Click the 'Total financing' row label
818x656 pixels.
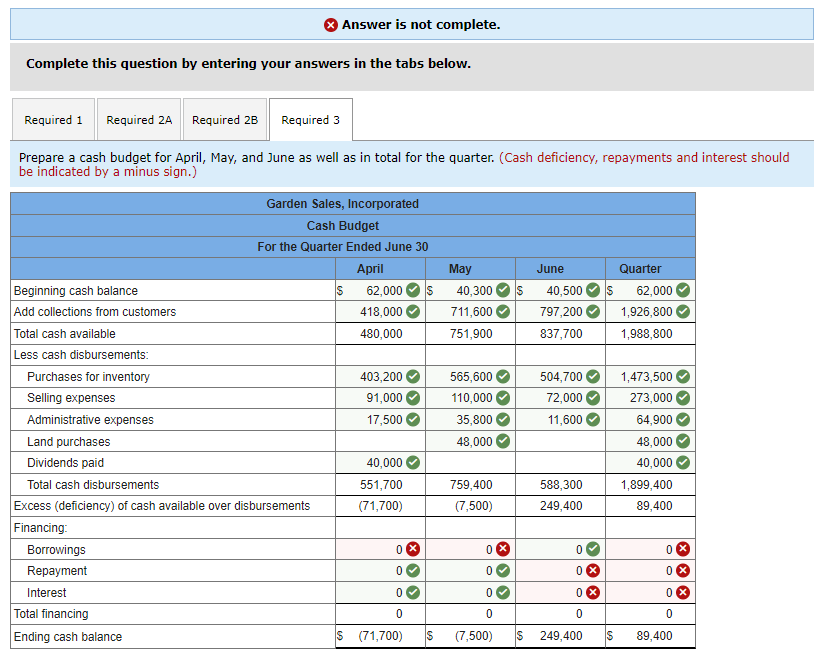pos(51,614)
